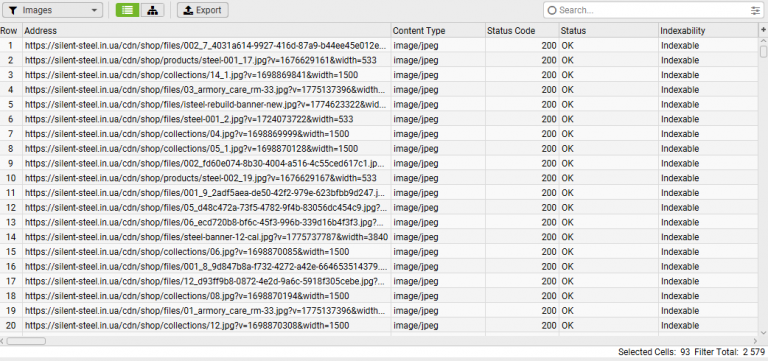This screenshot has height=361, width=768.
Task: Click inside the Search field
Action: (x=652, y=10)
